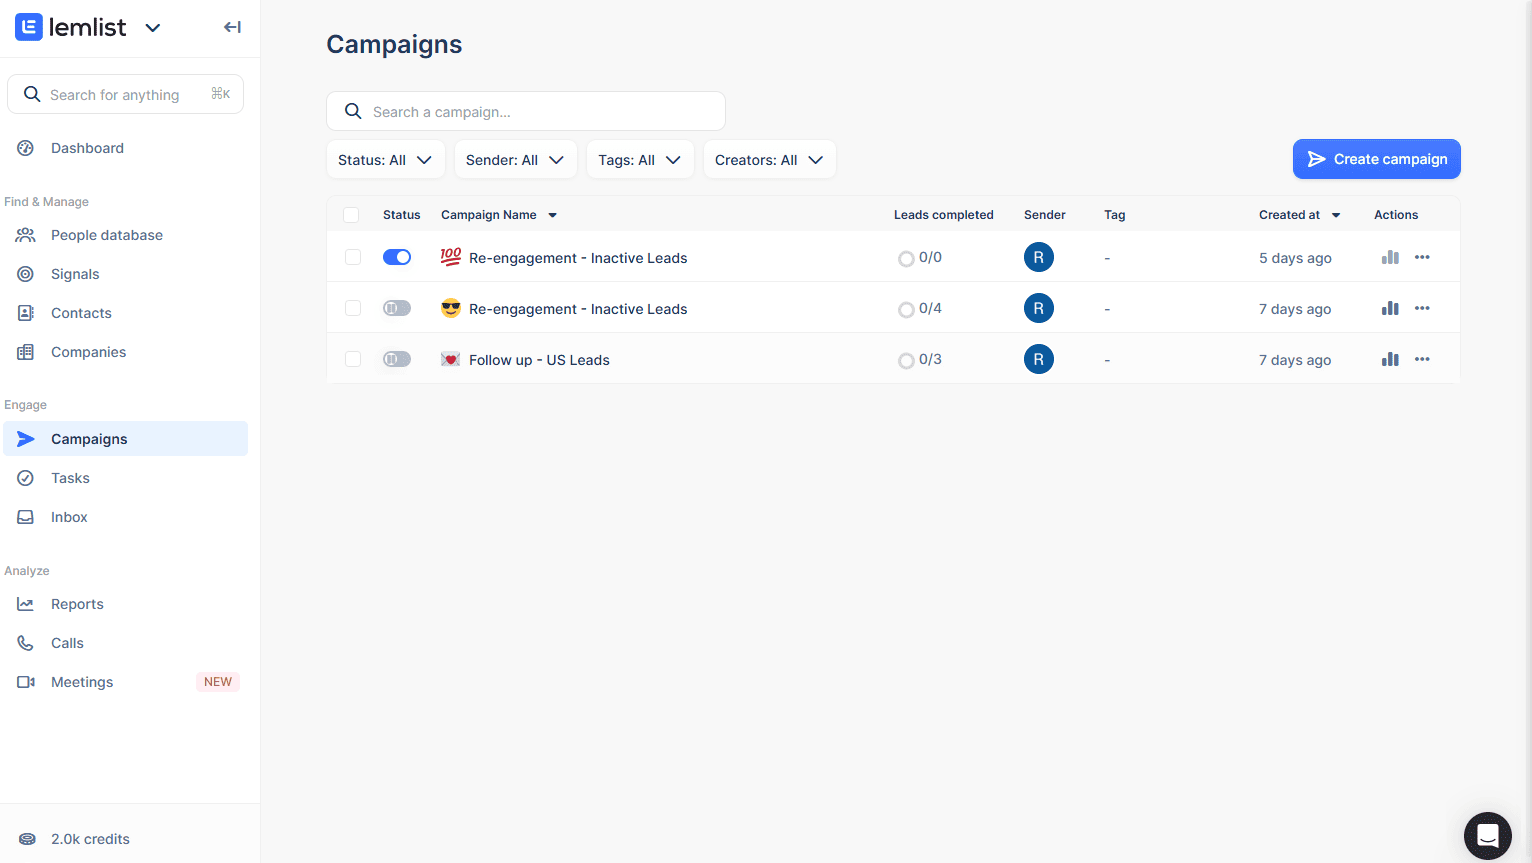Open the Status: All filter dropdown
This screenshot has width=1532, height=863.
coord(385,159)
